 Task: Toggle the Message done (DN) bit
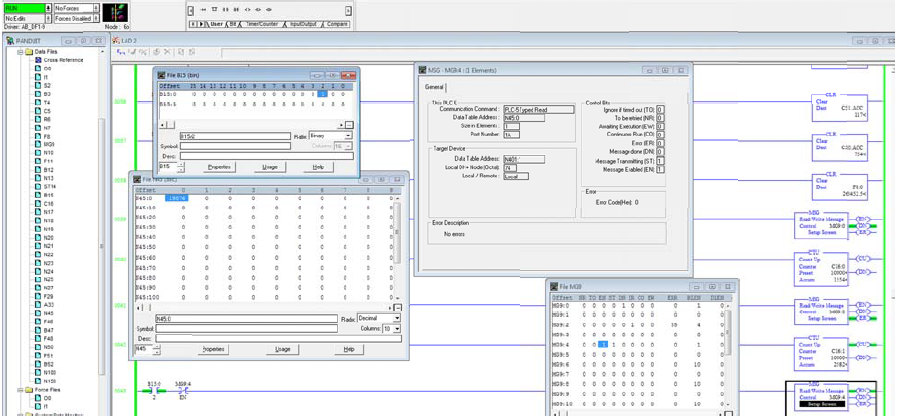coord(661,152)
